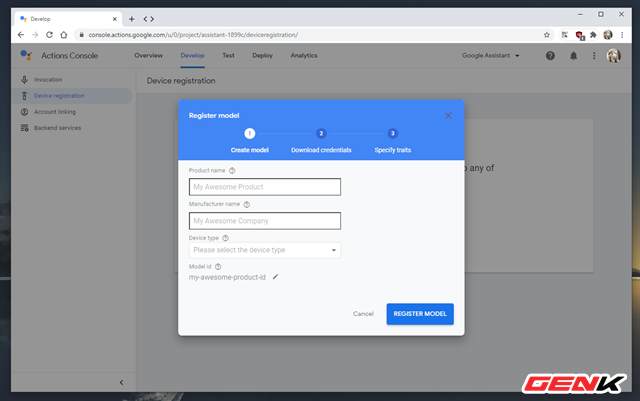Click the Specify traits step label

coord(393,150)
